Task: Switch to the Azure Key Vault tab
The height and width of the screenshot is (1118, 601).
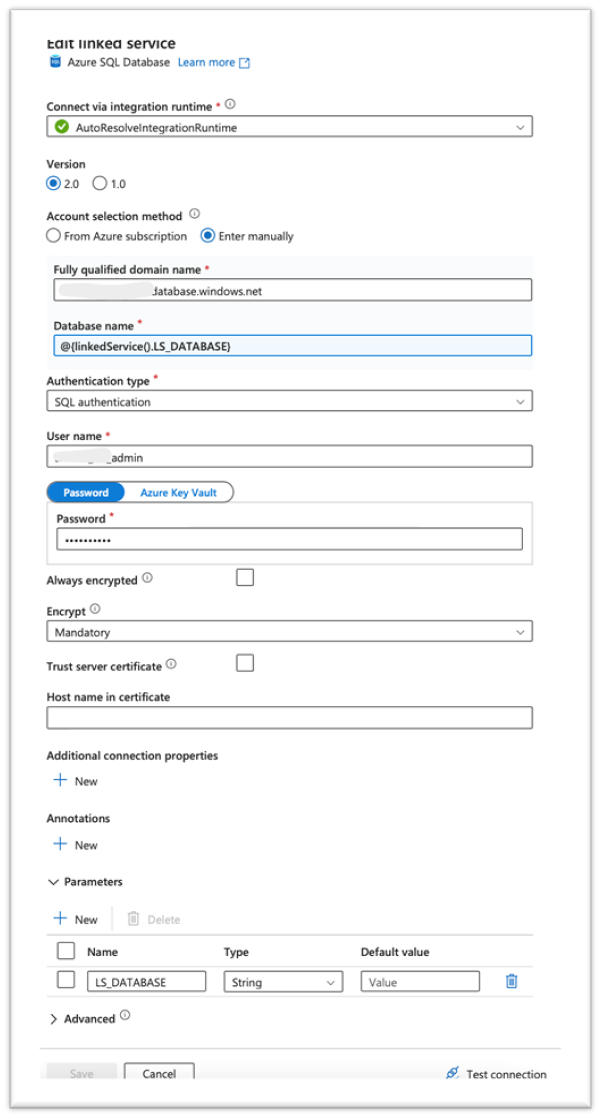Action: coord(179,492)
